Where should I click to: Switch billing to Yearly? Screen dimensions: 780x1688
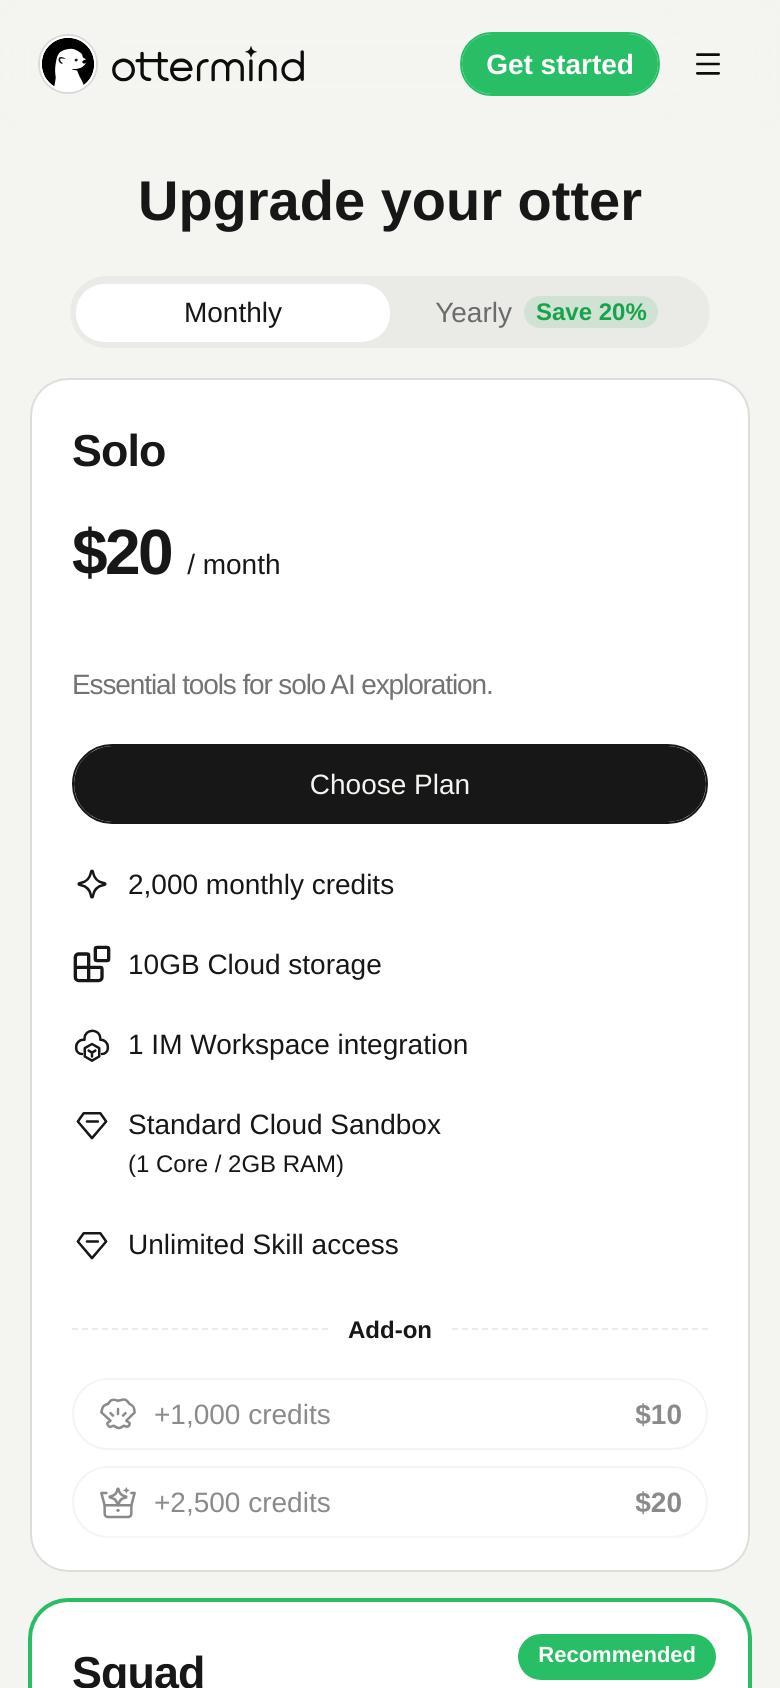(x=547, y=313)
